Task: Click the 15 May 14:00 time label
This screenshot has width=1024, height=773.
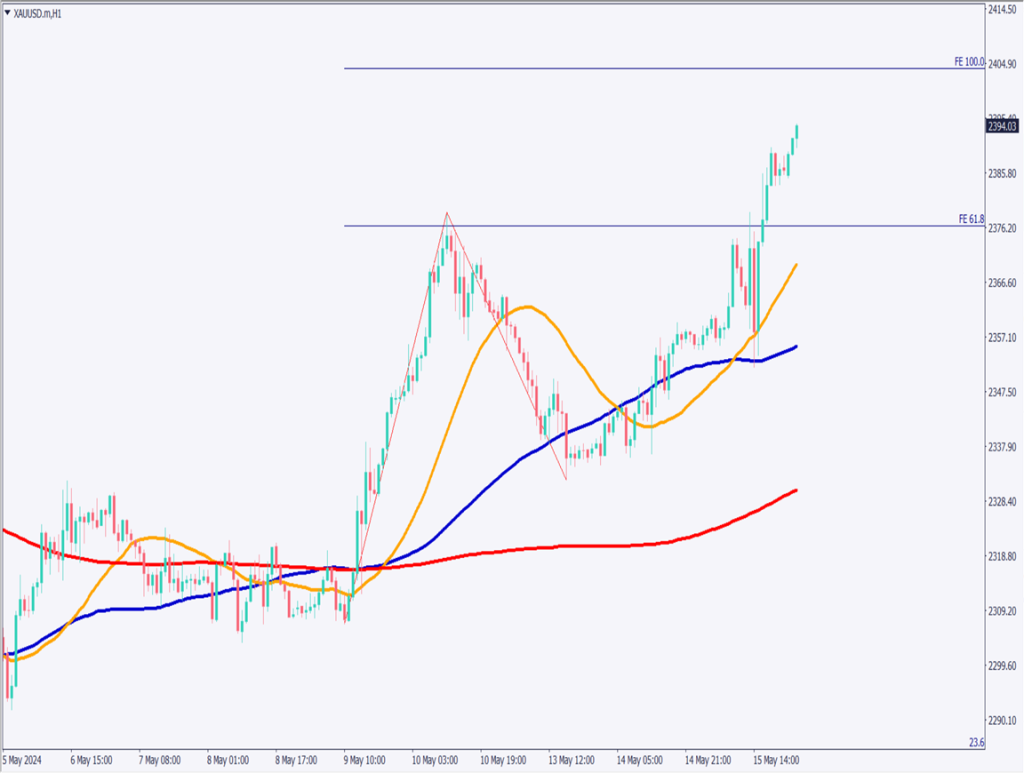Action: click(x=776, y=758)
